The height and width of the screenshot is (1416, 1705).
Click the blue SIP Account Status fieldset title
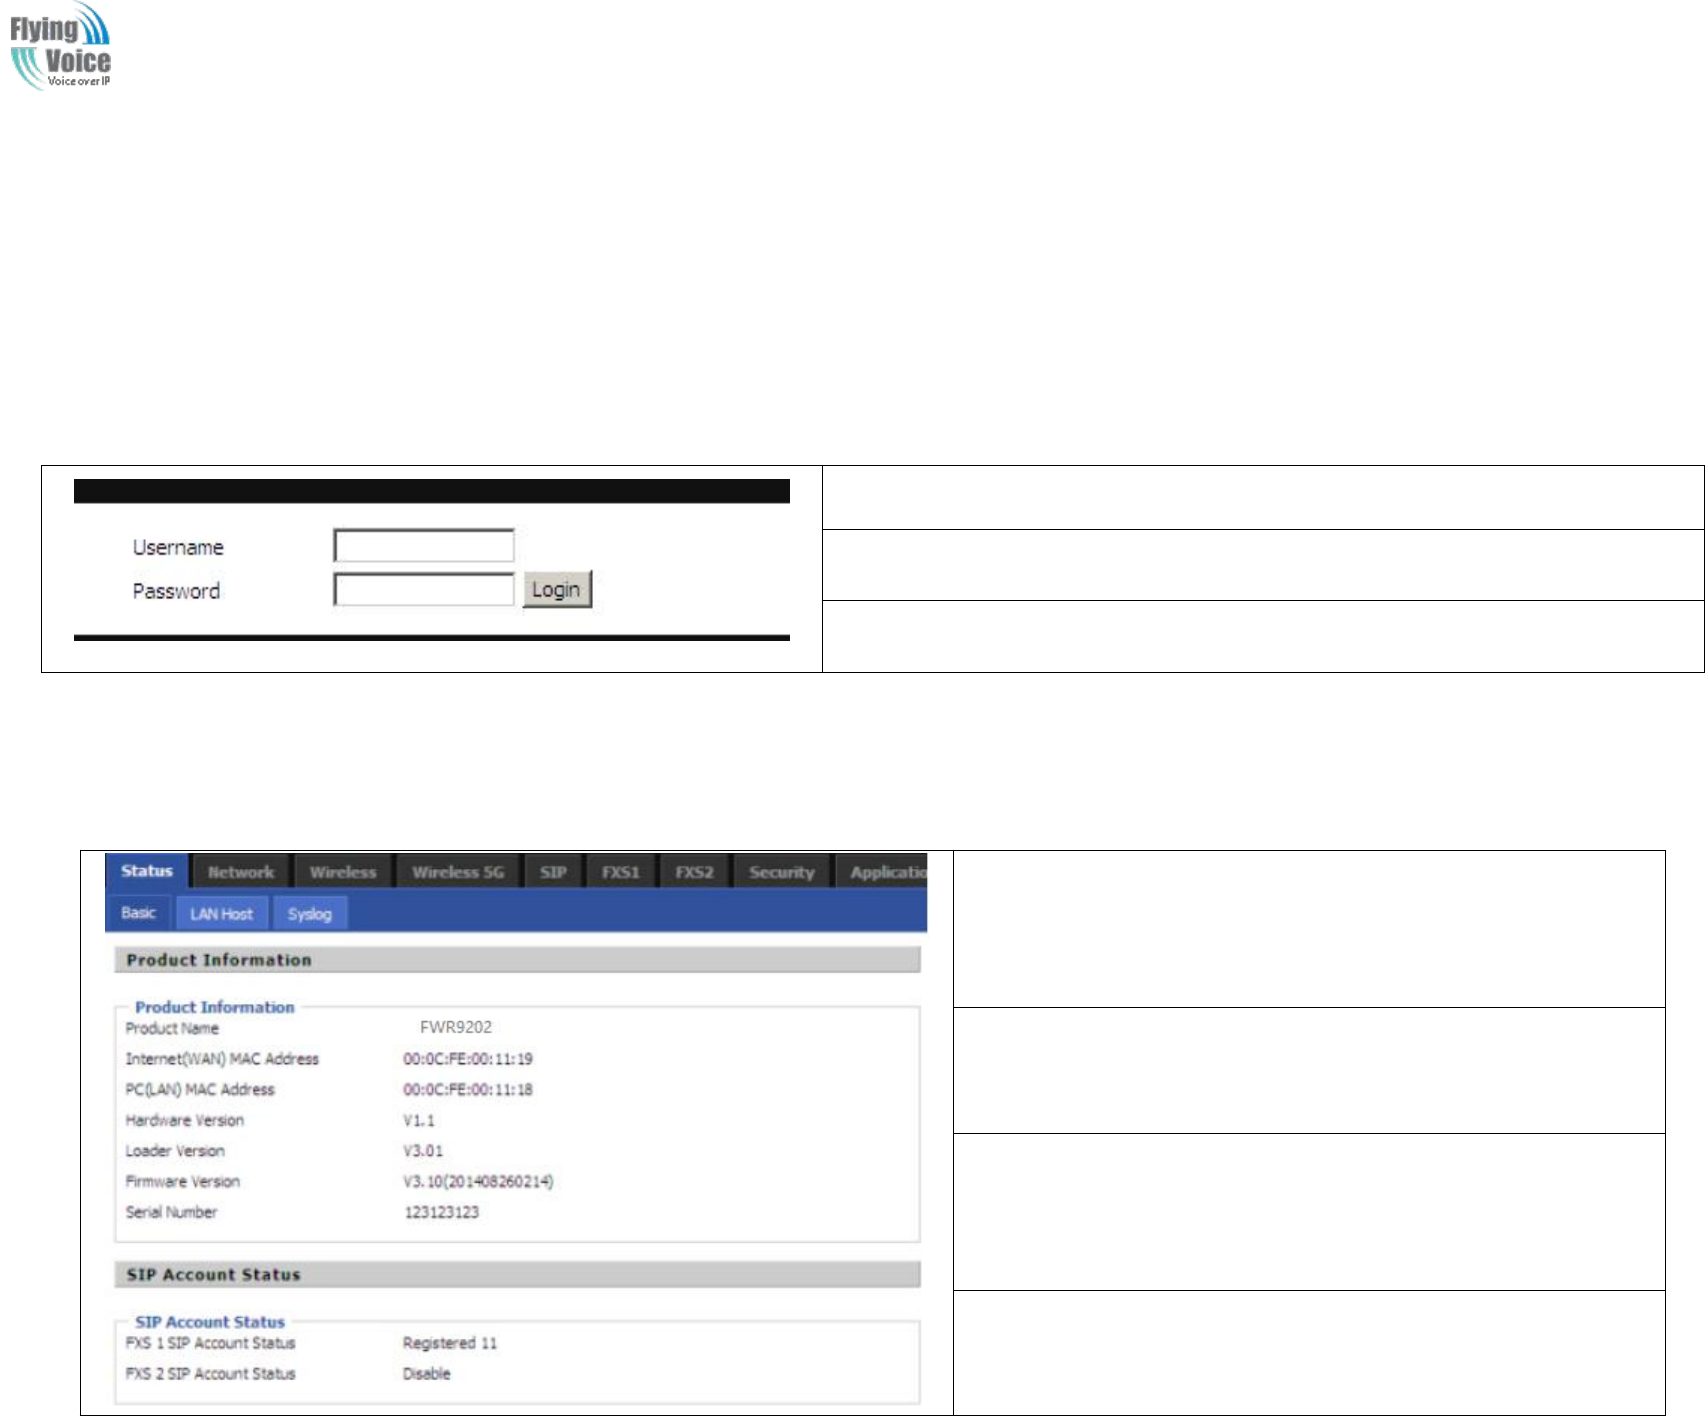(x=210, y=1322)
